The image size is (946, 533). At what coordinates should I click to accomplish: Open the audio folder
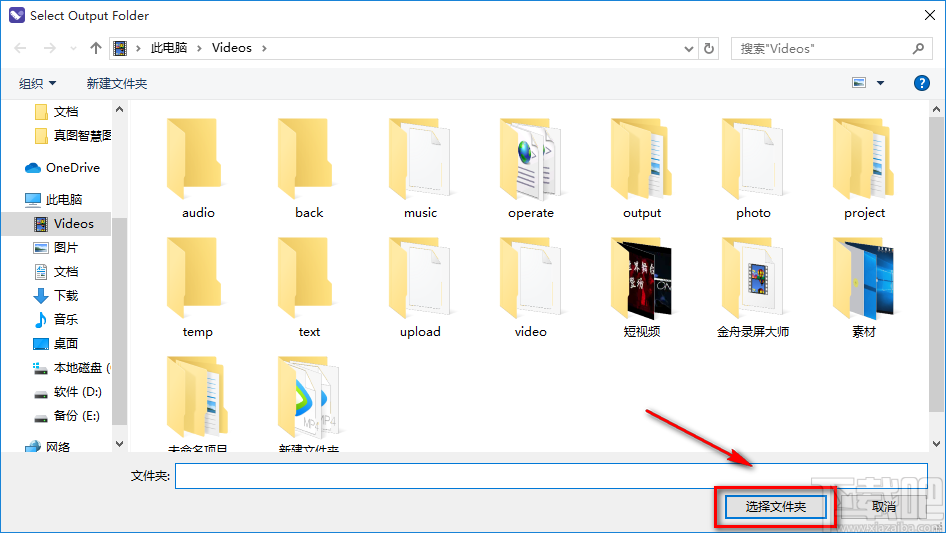198,169
